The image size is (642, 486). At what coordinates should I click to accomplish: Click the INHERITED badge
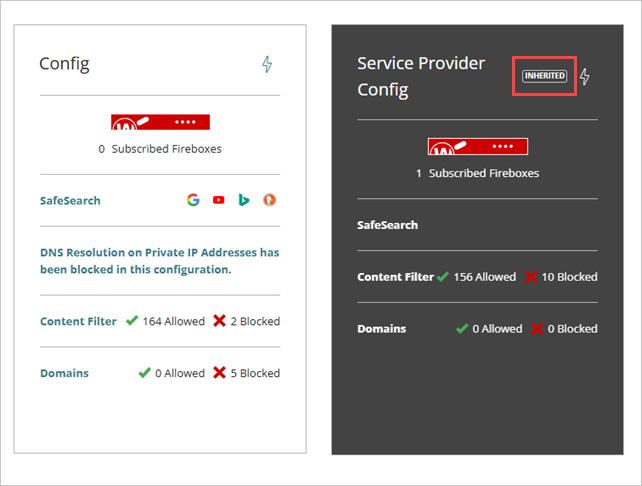pos(545,76)
